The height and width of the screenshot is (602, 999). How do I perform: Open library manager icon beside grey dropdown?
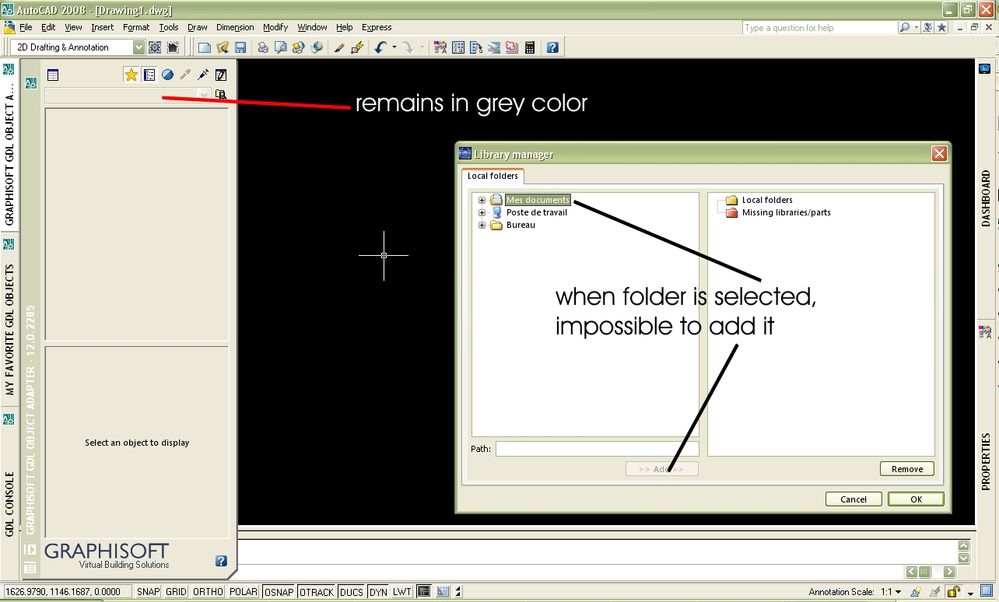point(220,94)
